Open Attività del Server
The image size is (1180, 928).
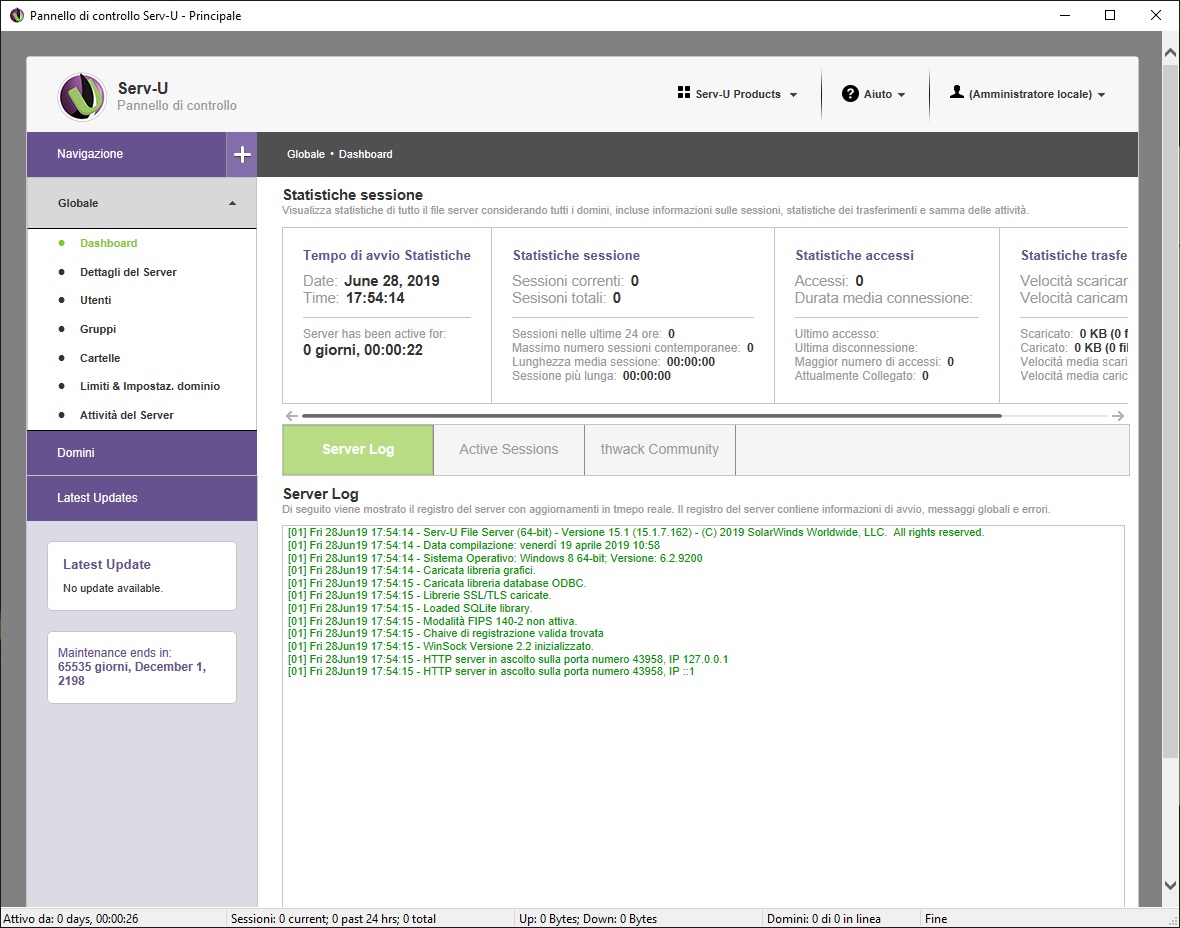(126, 415)
